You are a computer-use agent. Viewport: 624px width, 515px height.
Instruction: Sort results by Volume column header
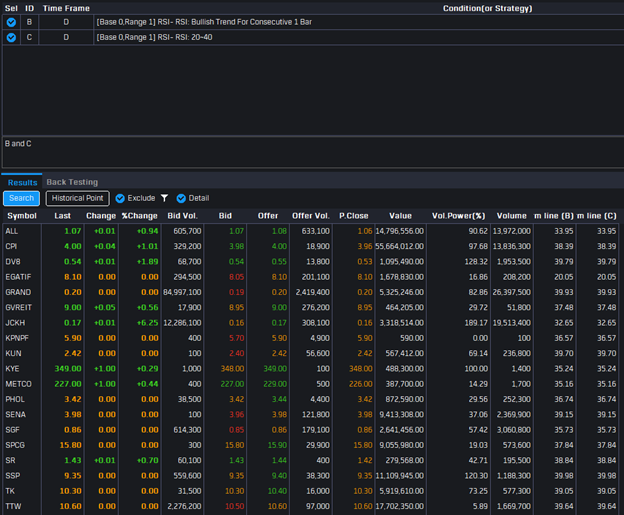click(x=511, y=215)
